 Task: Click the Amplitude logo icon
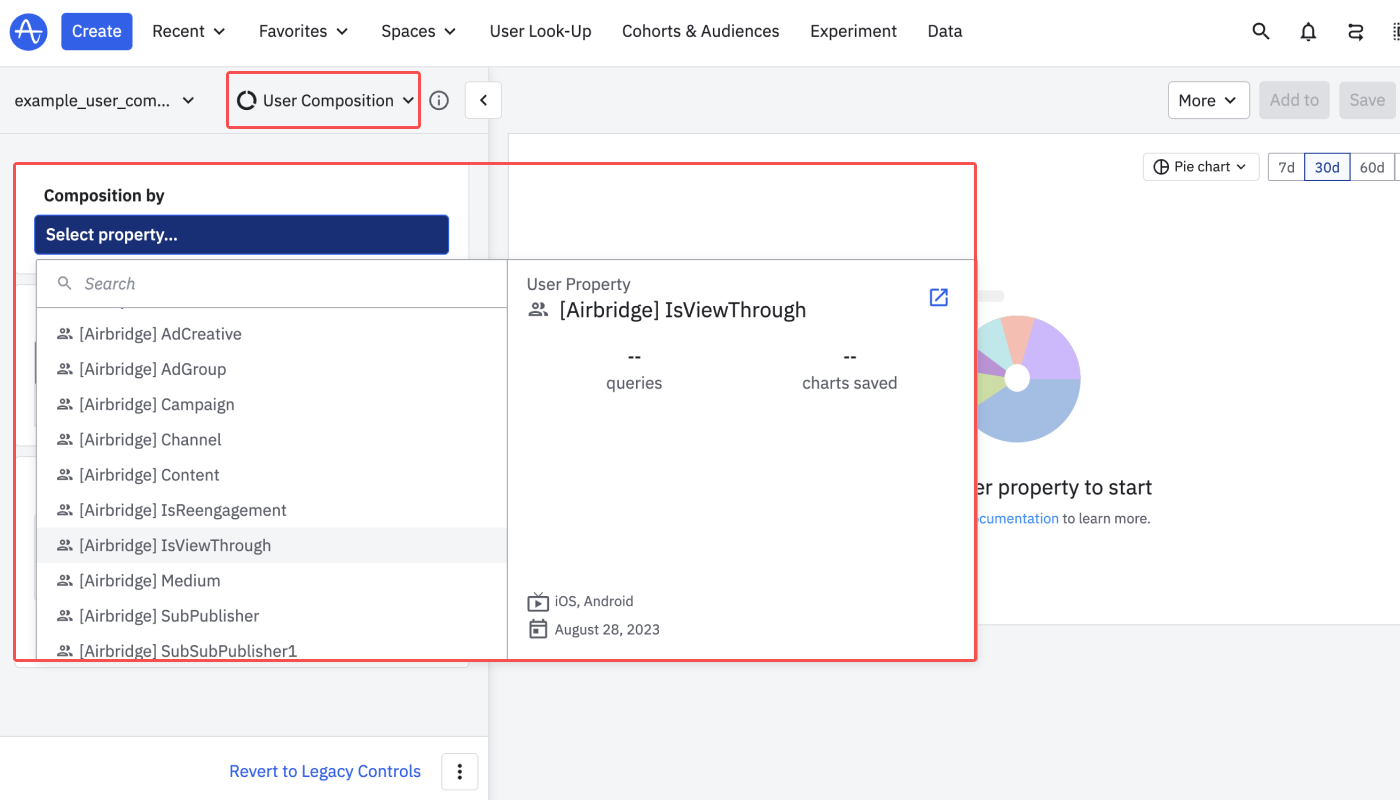(28, 31)
